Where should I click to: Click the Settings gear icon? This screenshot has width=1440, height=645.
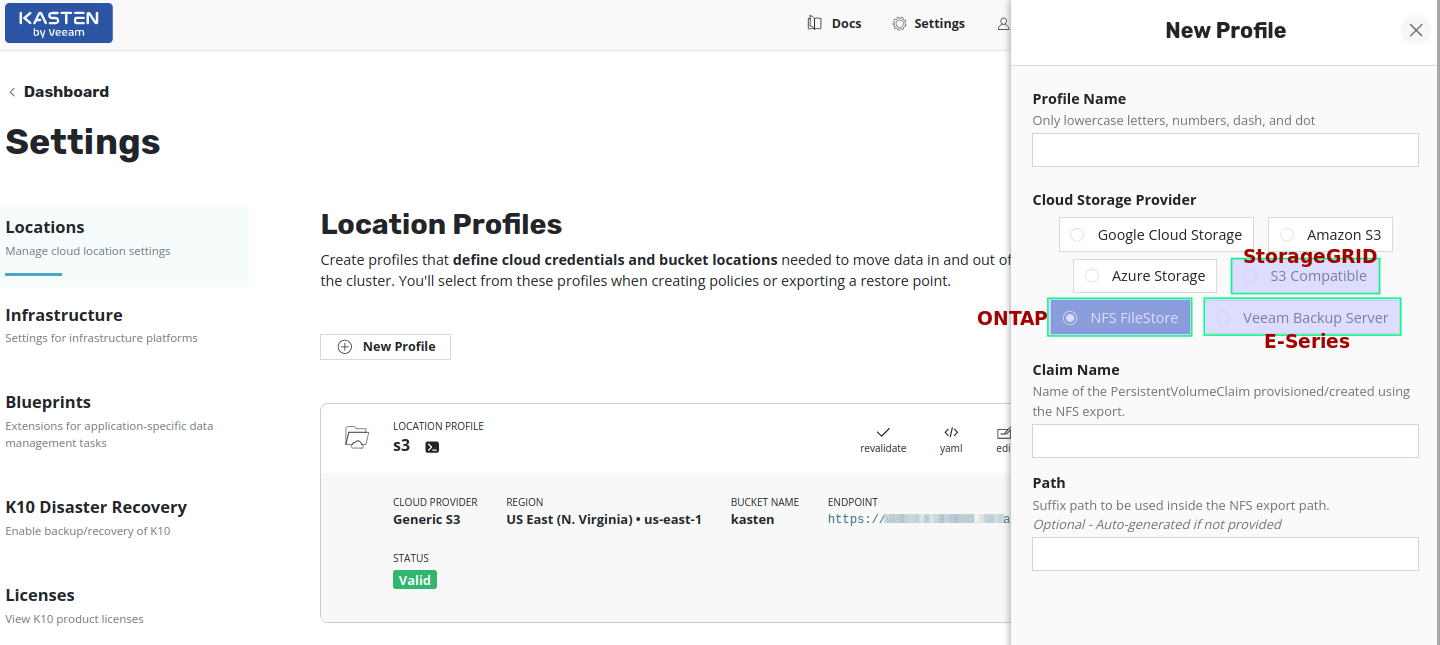pyautogui.click(x=899, y=23)
